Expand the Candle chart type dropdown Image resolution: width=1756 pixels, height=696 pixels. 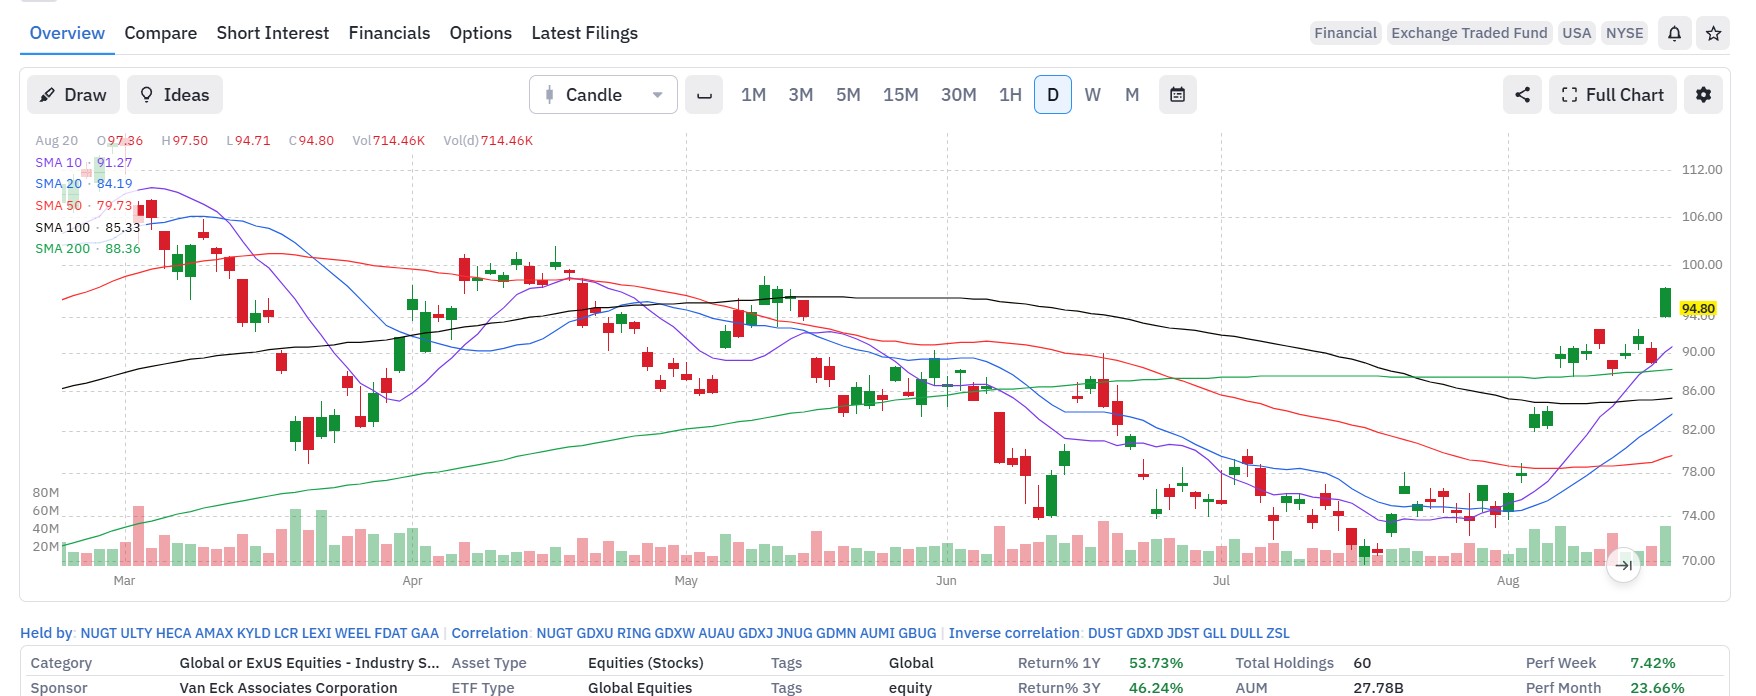pos(603,95)
